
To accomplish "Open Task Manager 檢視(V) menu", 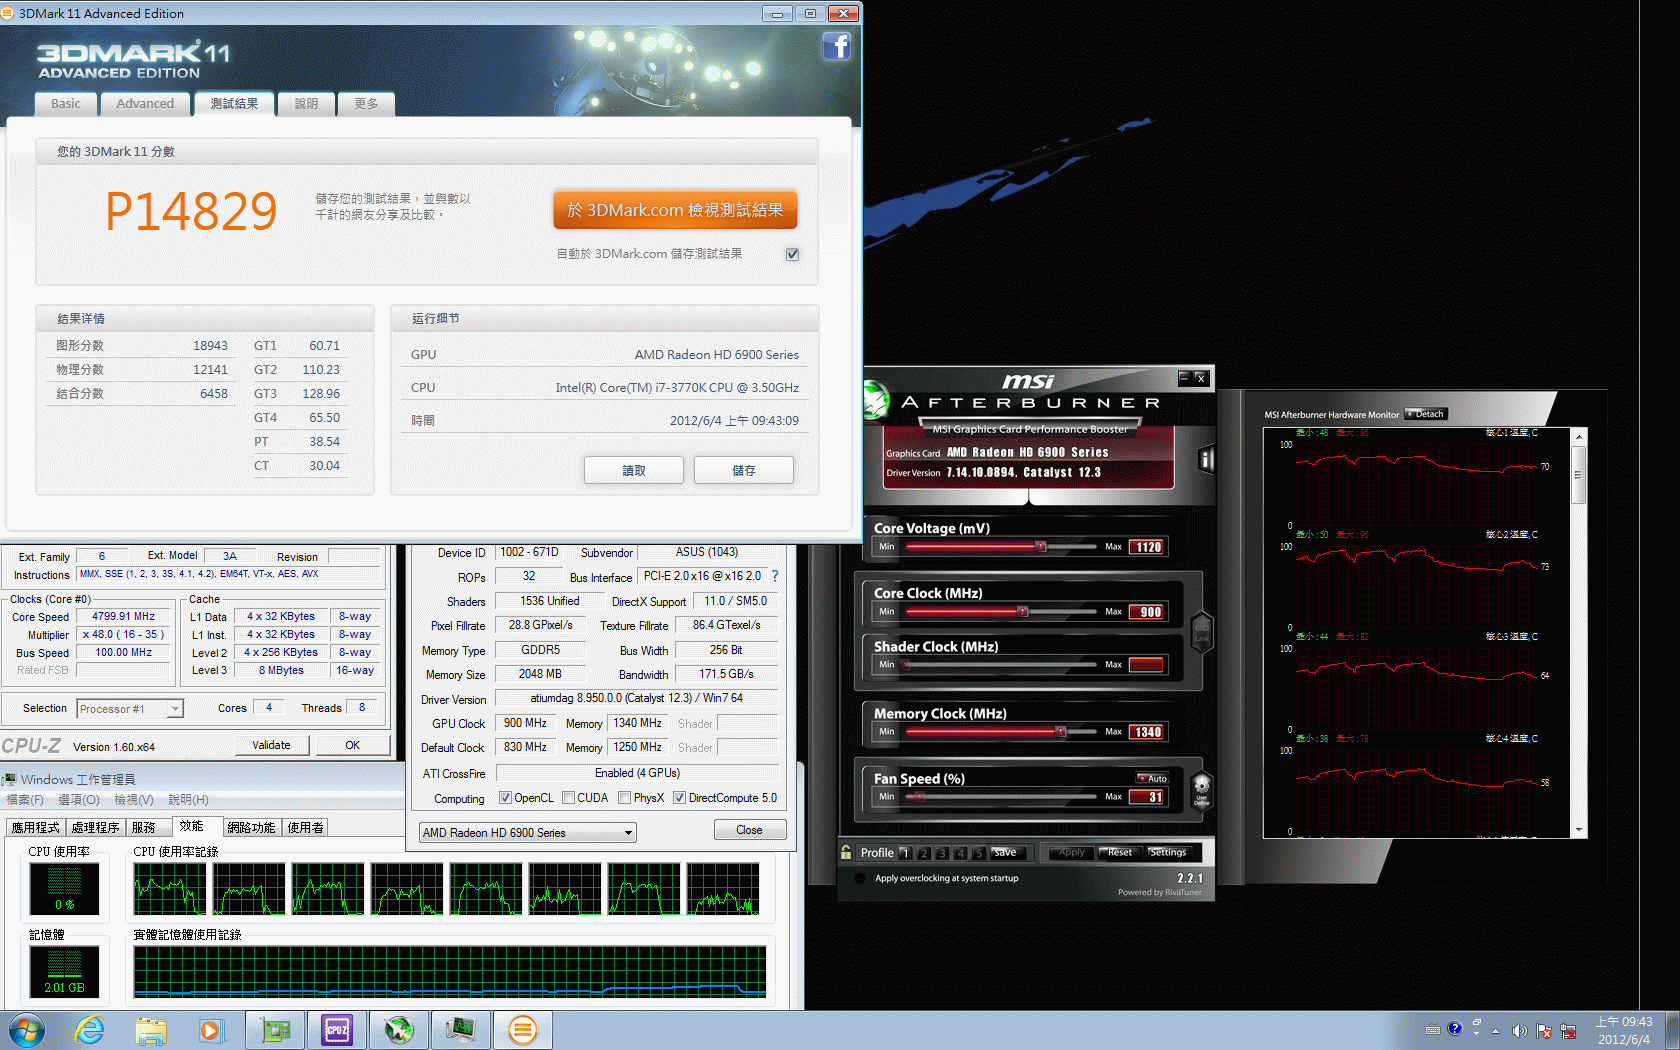I will pyautogui.click(x=134, y=800).
